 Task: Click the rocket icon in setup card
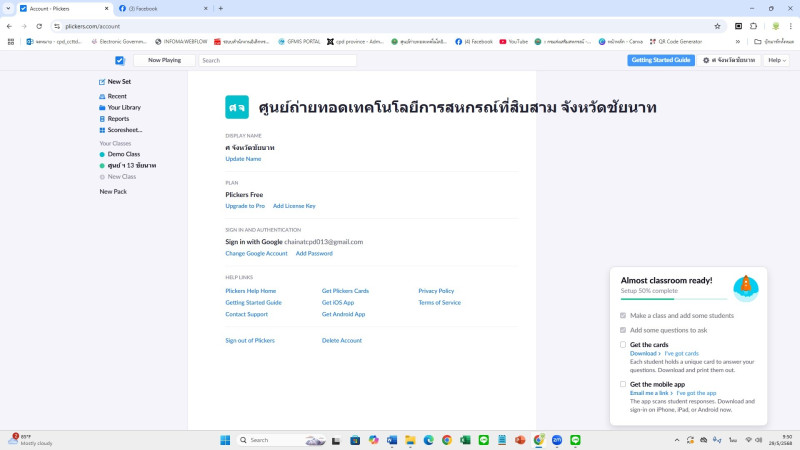[x=745, y=288]
